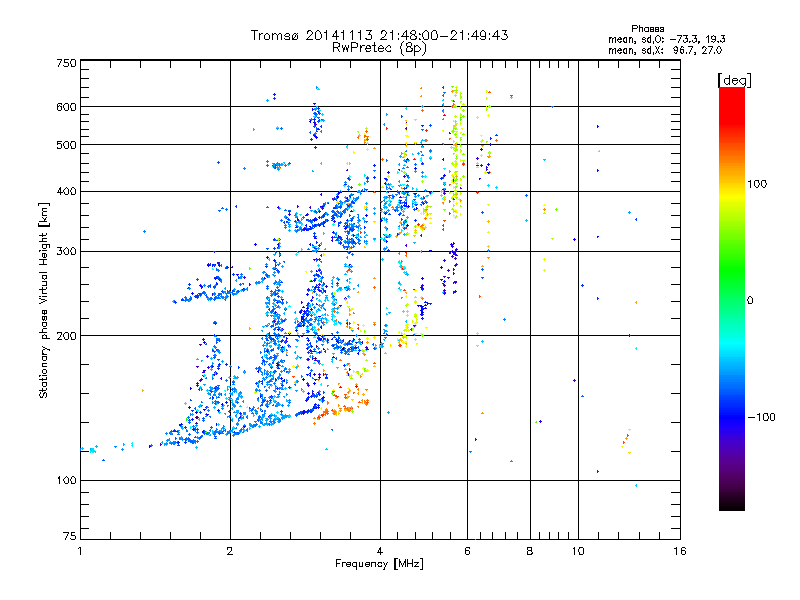Click the y-axis '750' tick label
The width and height of the screenshot is (800, 600).
coord(66,63)
